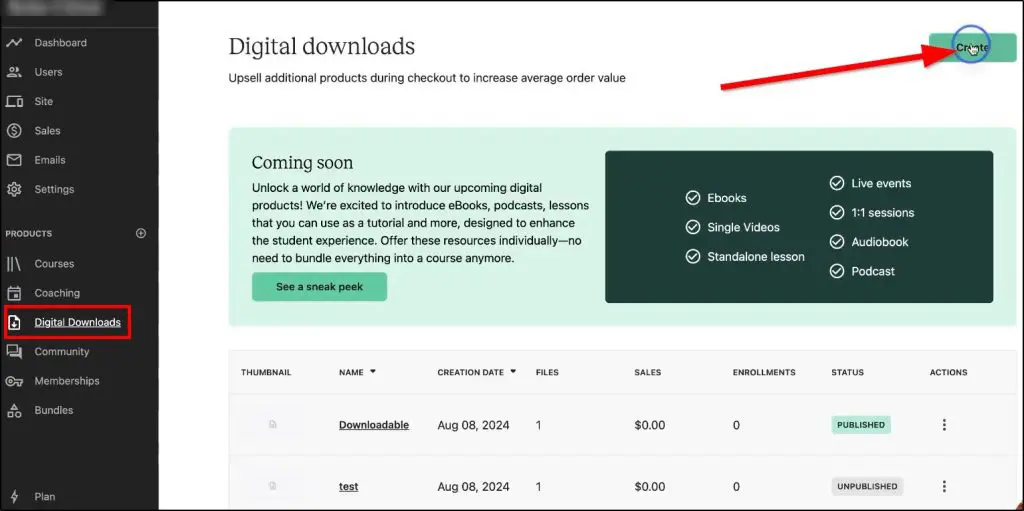Click the Users people icon
The image size is (1024, 511).
pyautogui.click(x=14, y=72)
